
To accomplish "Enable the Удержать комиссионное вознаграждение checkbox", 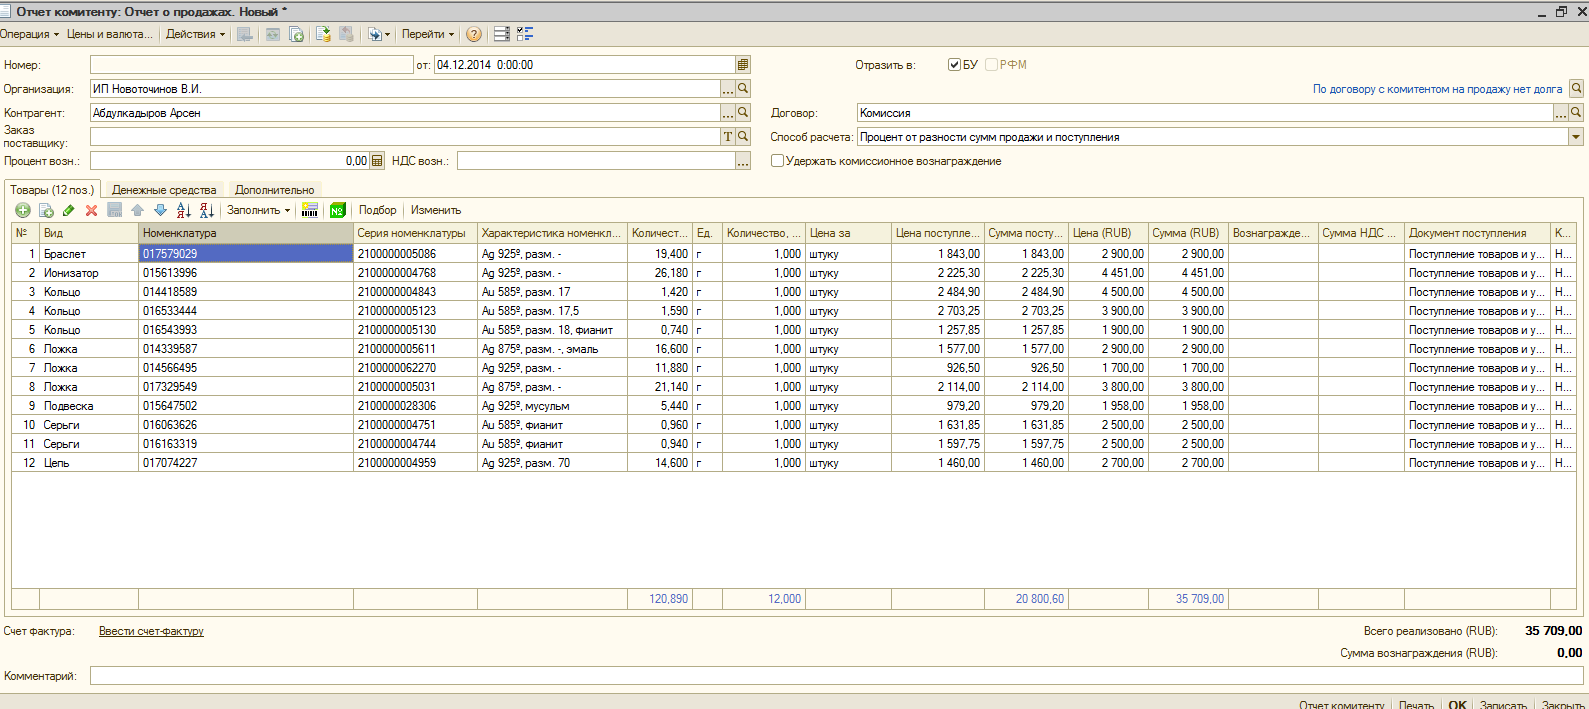I will point(777,161).
